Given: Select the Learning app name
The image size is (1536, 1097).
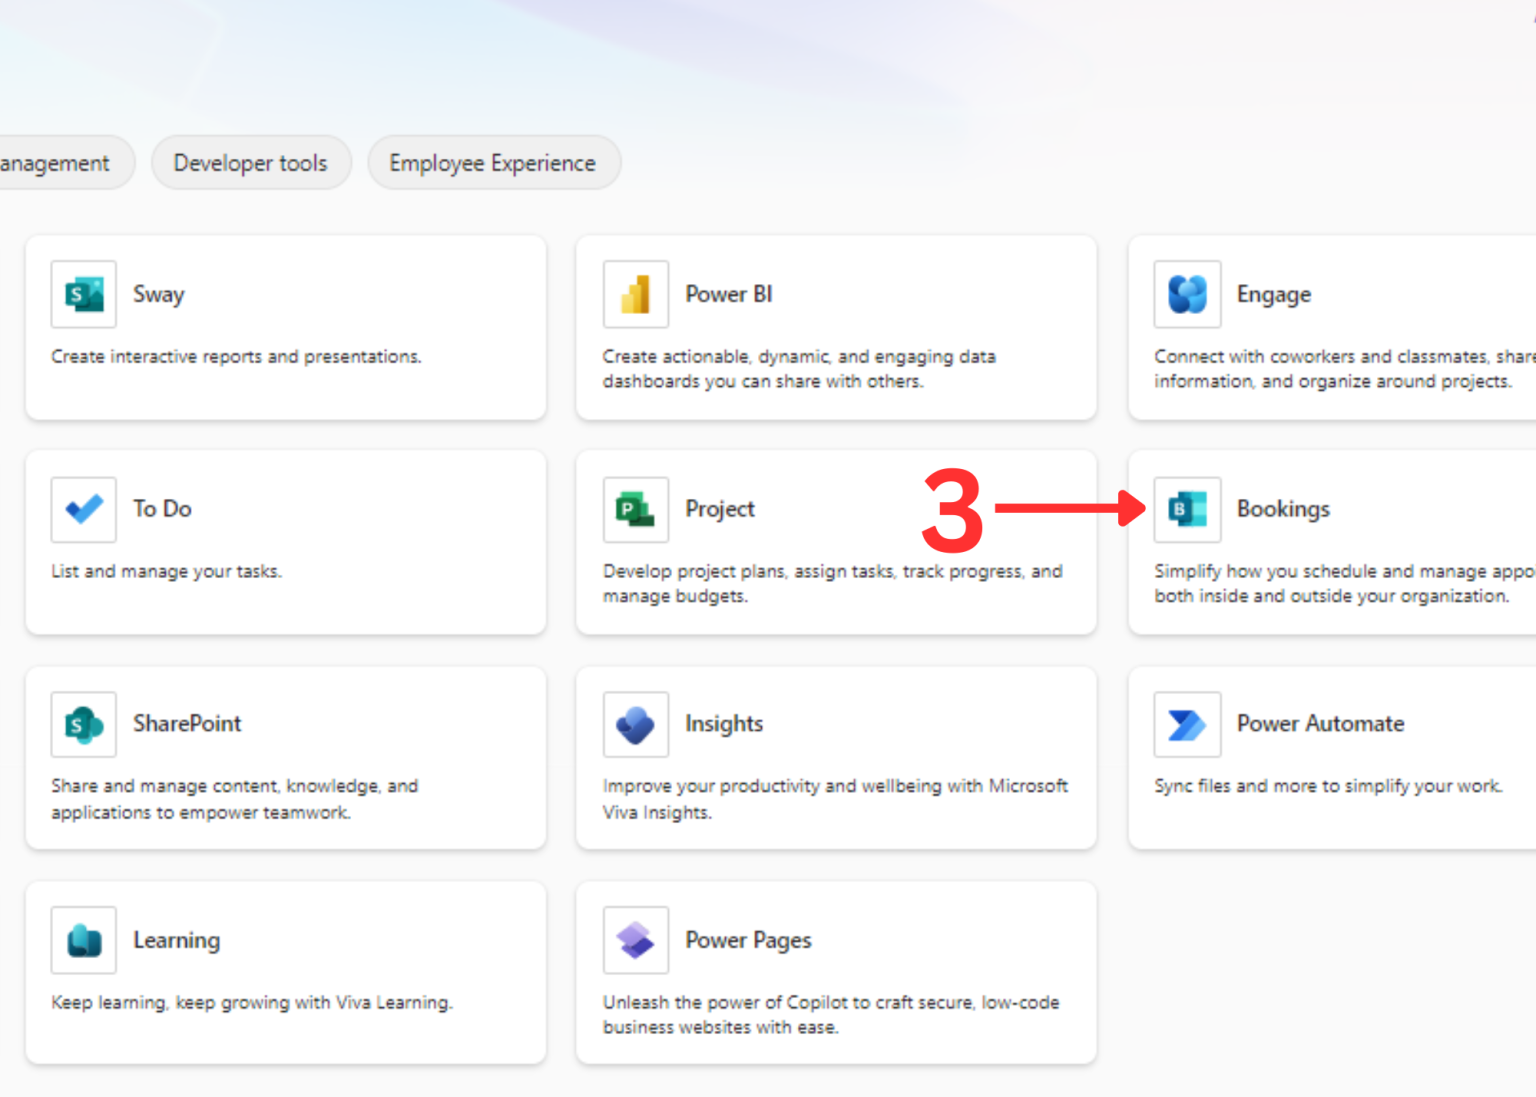Looking at the screenshot, I should click(176, 939).
